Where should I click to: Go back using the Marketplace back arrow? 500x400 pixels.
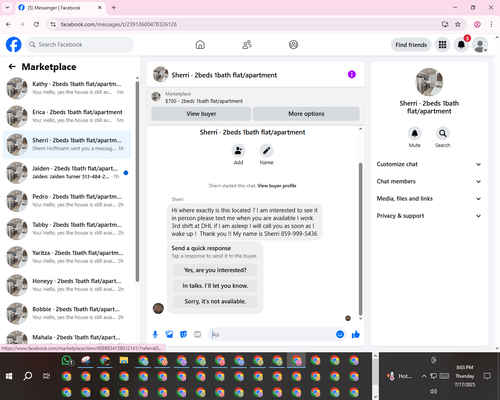12,67
